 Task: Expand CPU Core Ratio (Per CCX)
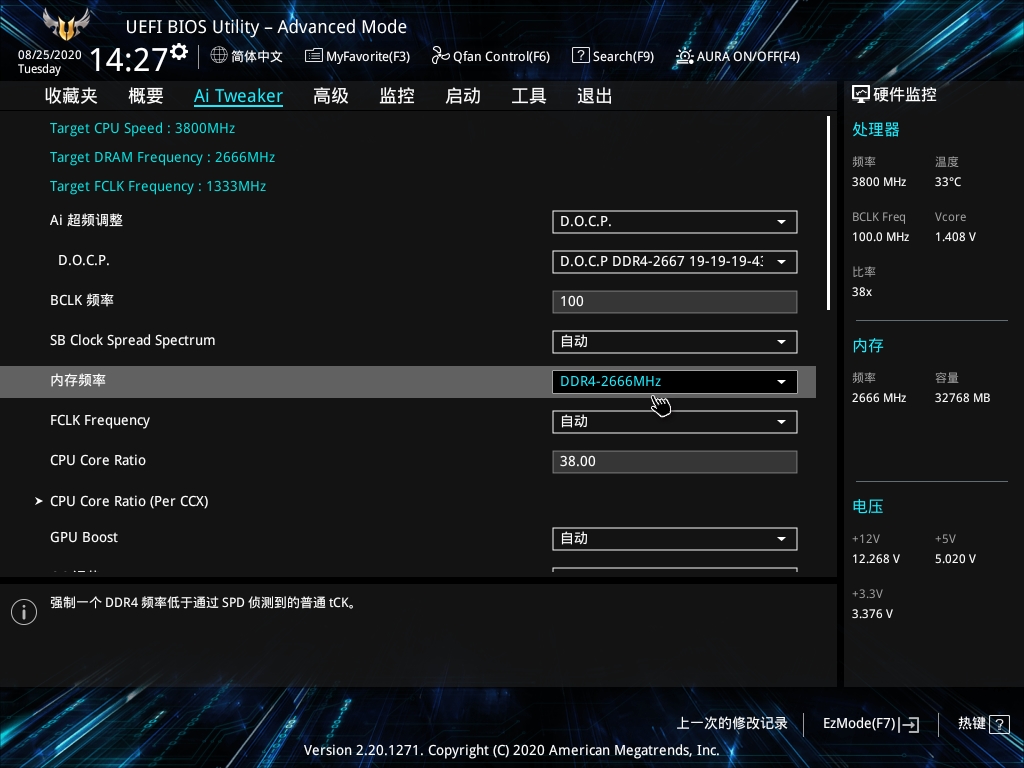point(129,501)
